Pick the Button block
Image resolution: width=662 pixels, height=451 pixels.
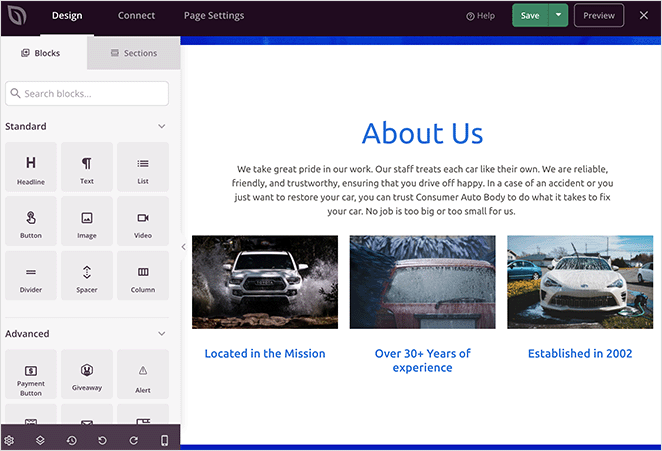coord(31,222)
